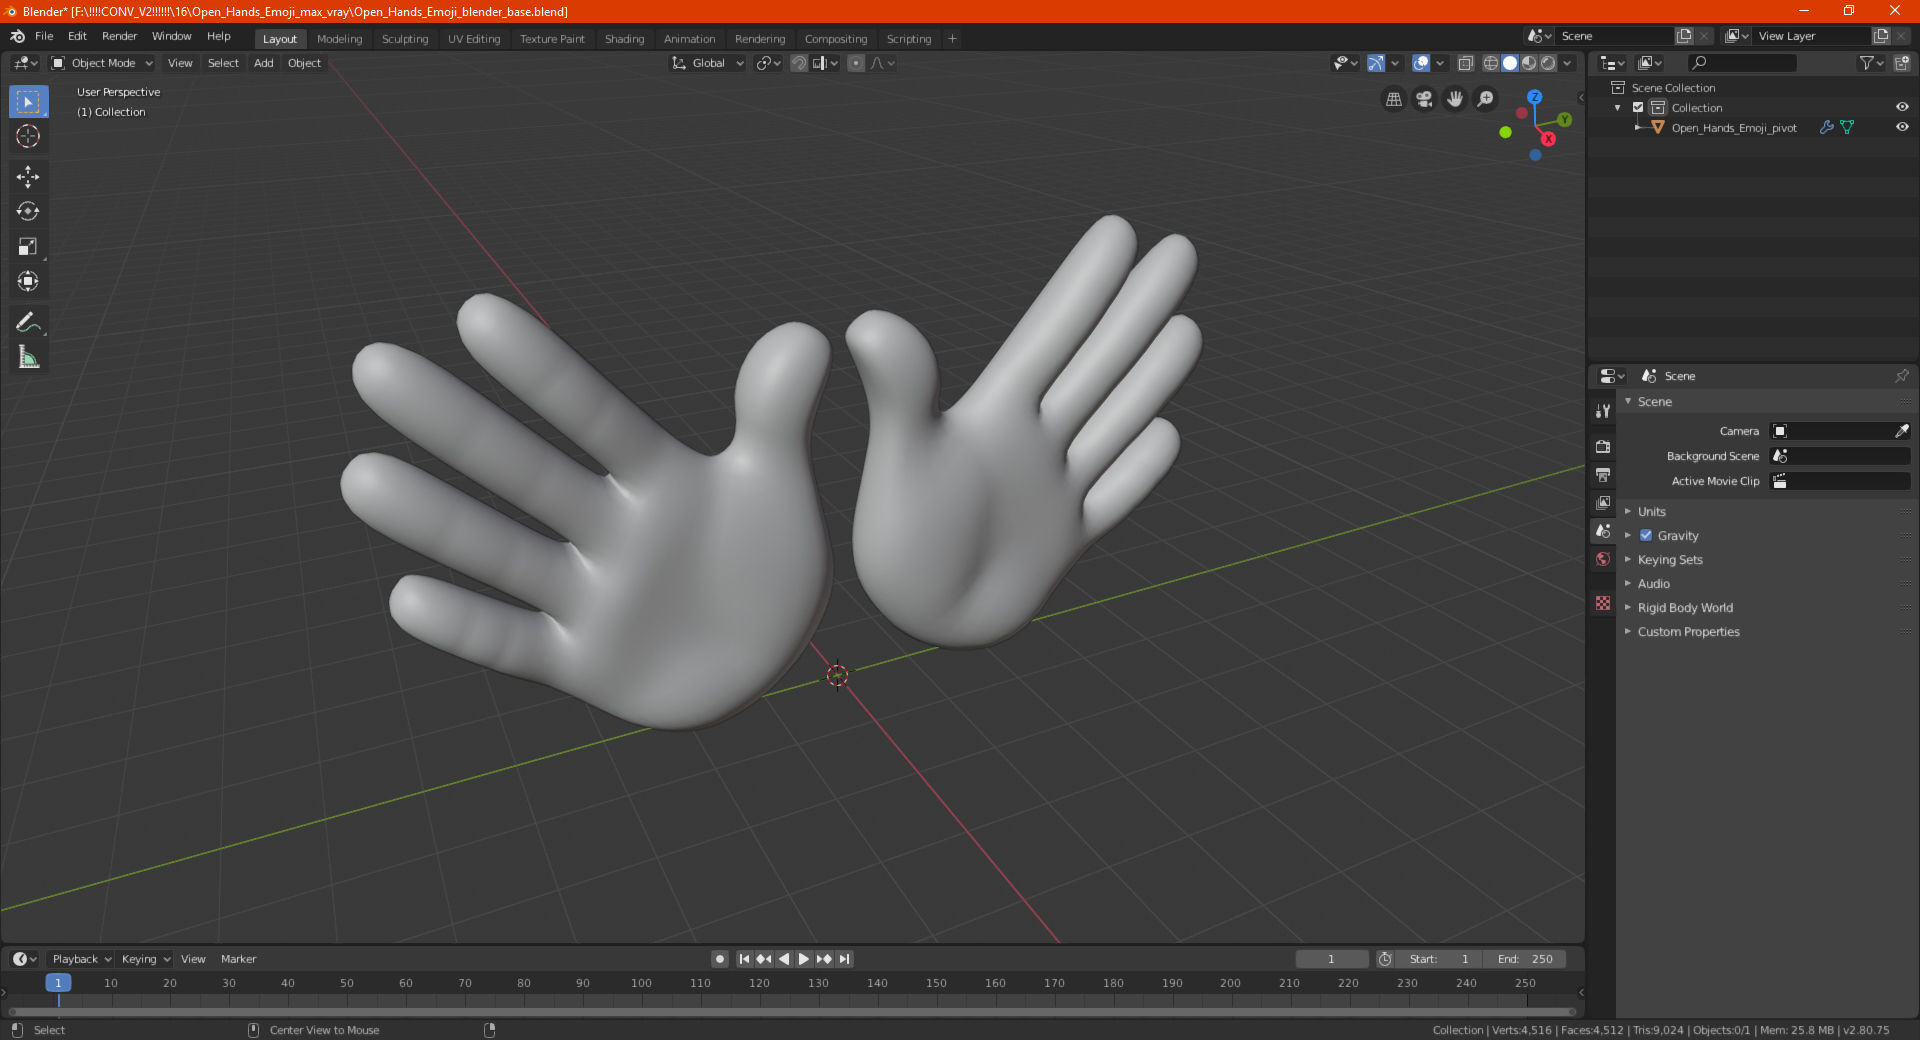Expand Rigid Body World panel
This screenshot has width=1920, height=1040.
click(x=1685, y=607)
